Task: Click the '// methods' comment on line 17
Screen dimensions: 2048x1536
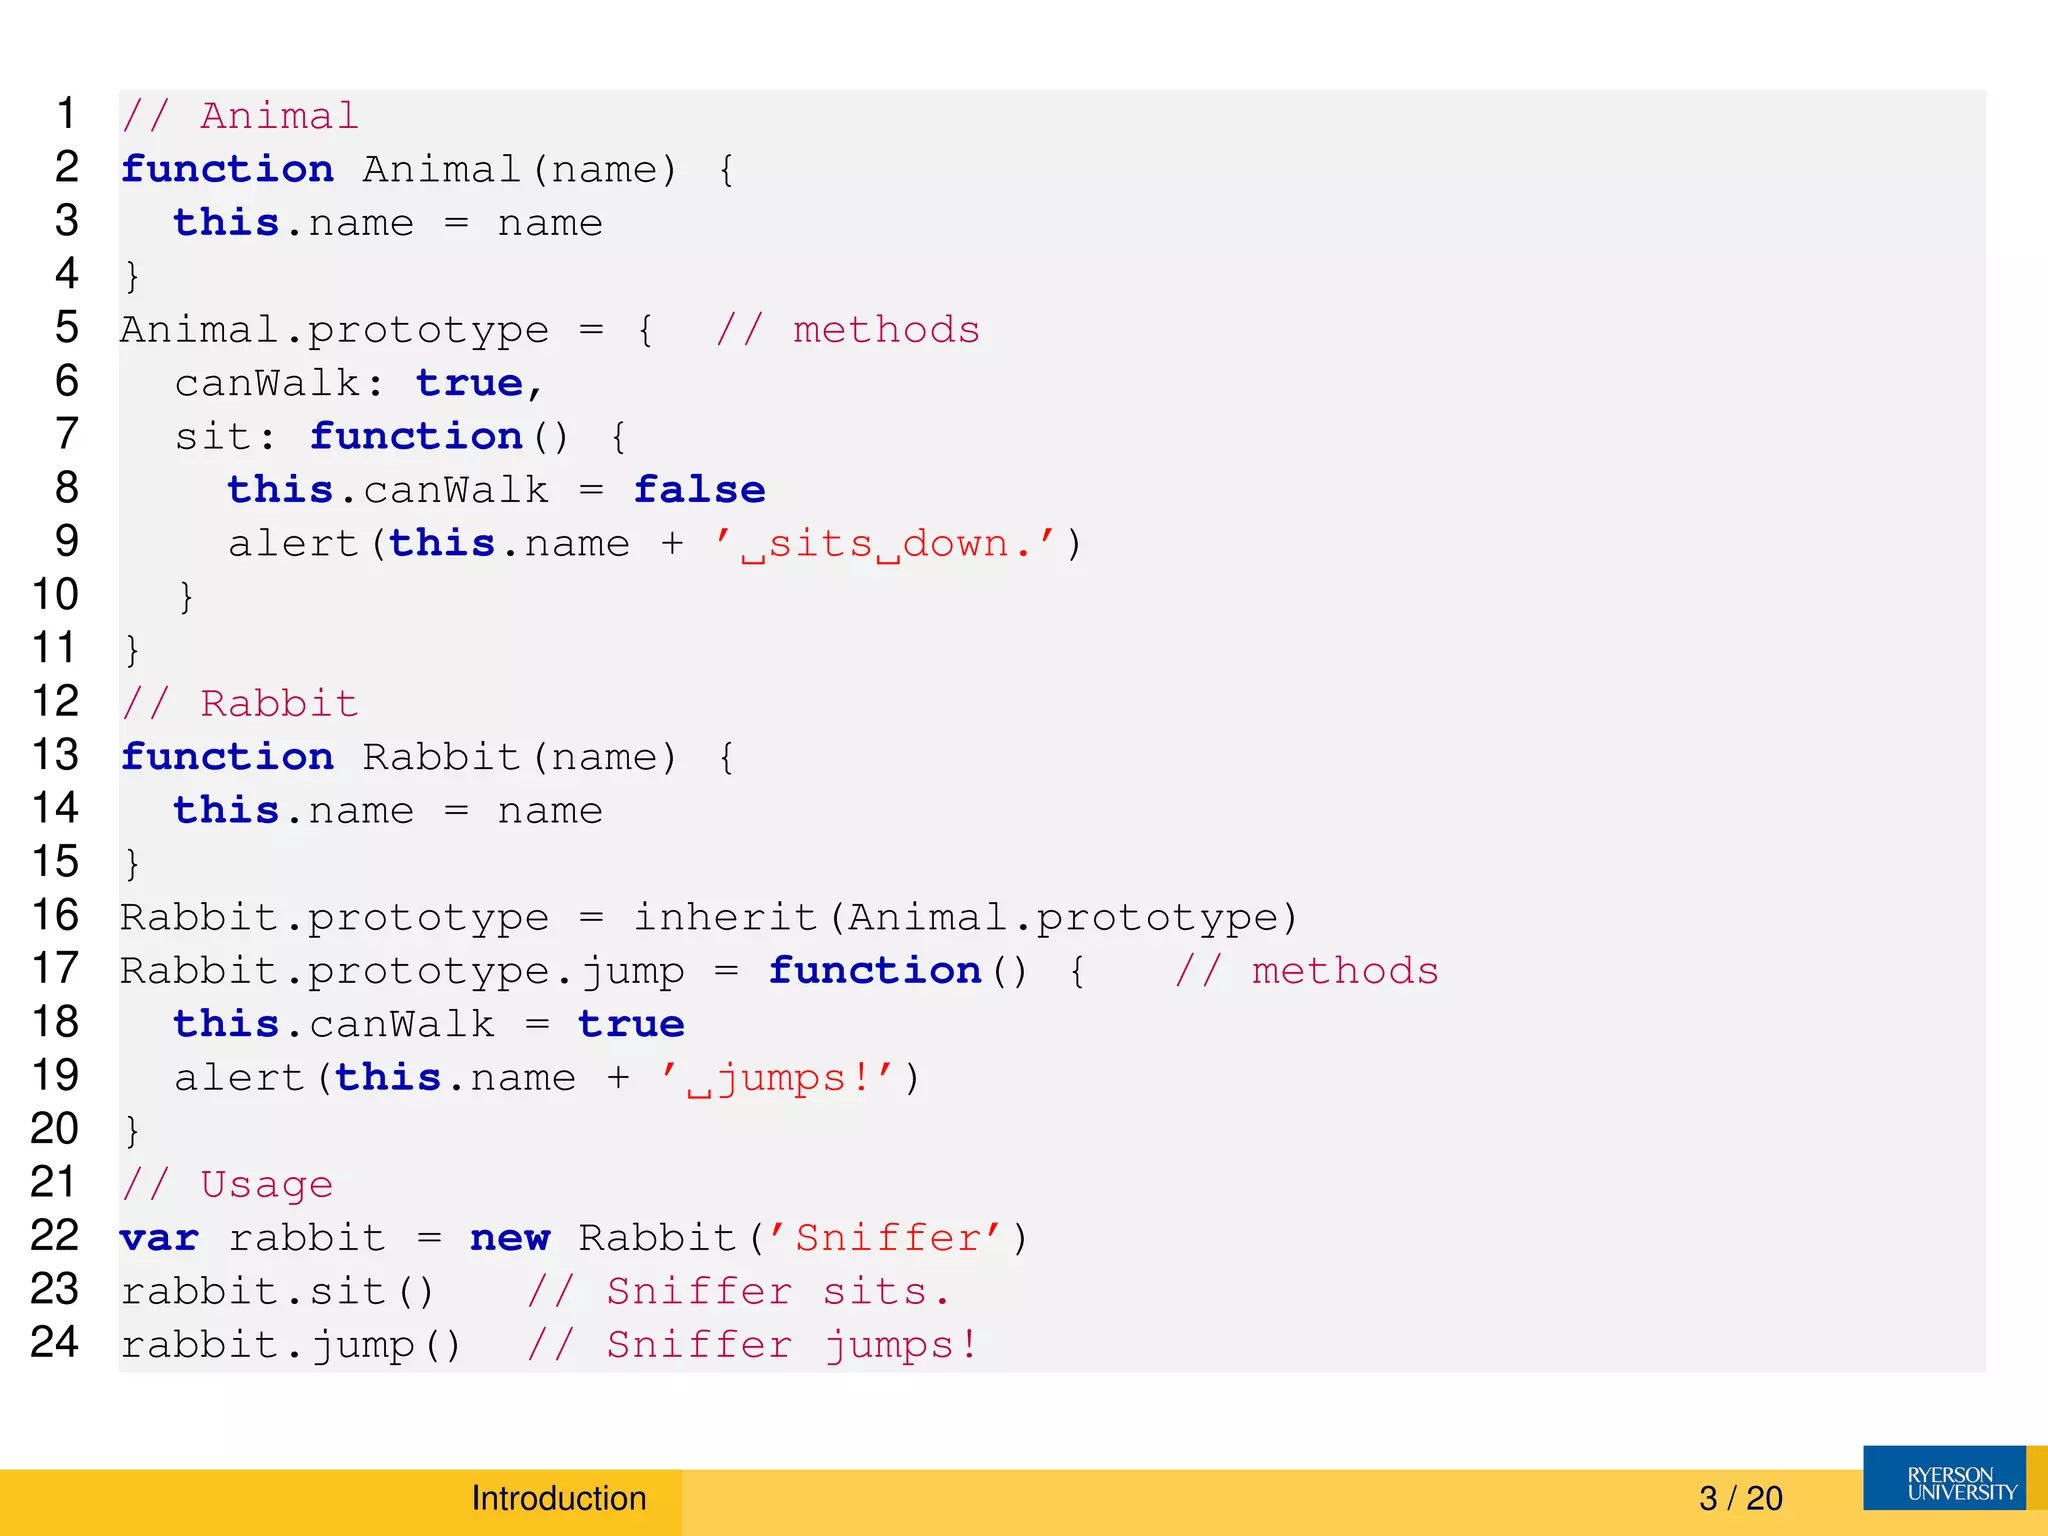Action: point(1307,971)
